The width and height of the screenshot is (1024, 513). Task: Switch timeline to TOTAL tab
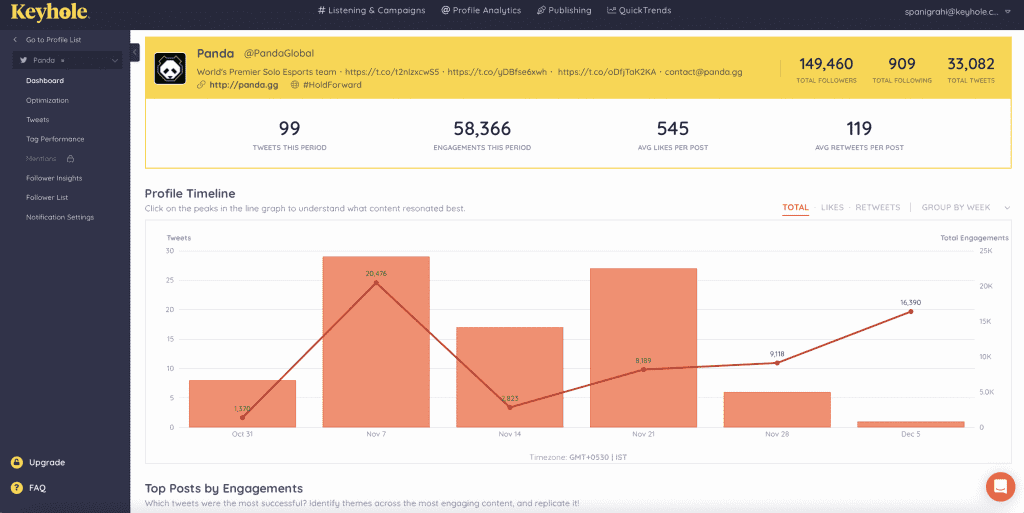(795, 208)
